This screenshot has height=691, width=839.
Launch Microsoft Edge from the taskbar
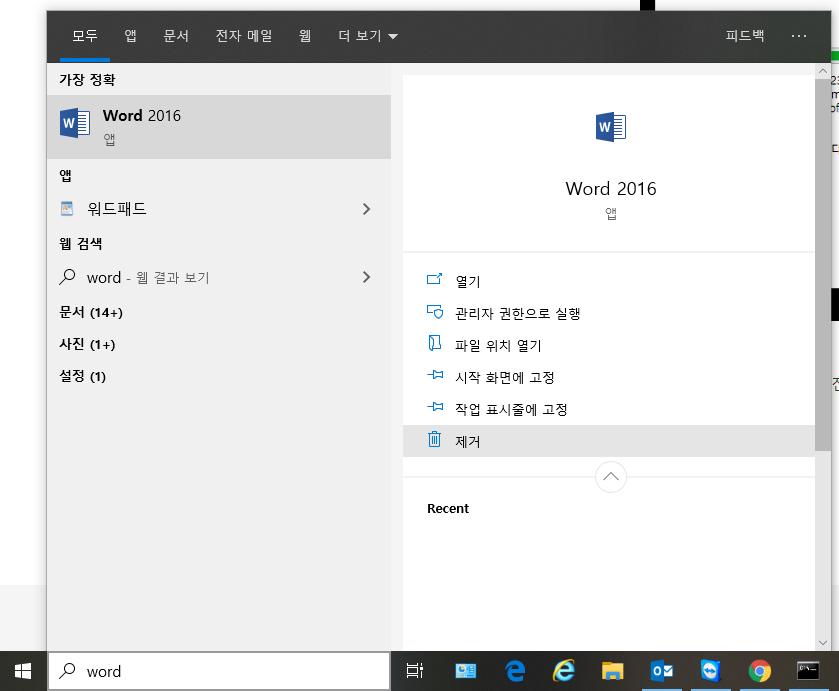[515, 671]
